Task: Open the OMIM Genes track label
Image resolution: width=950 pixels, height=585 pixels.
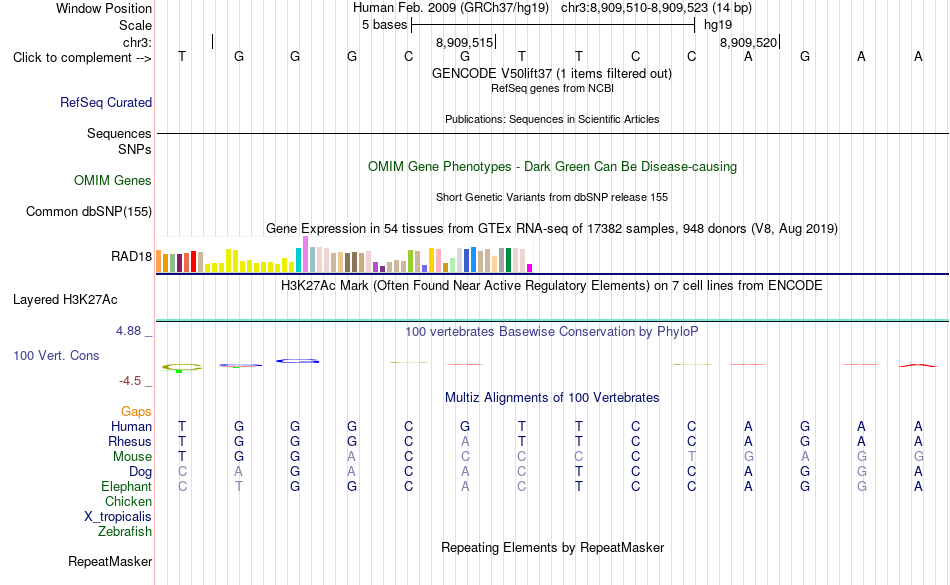Action: 113,180
